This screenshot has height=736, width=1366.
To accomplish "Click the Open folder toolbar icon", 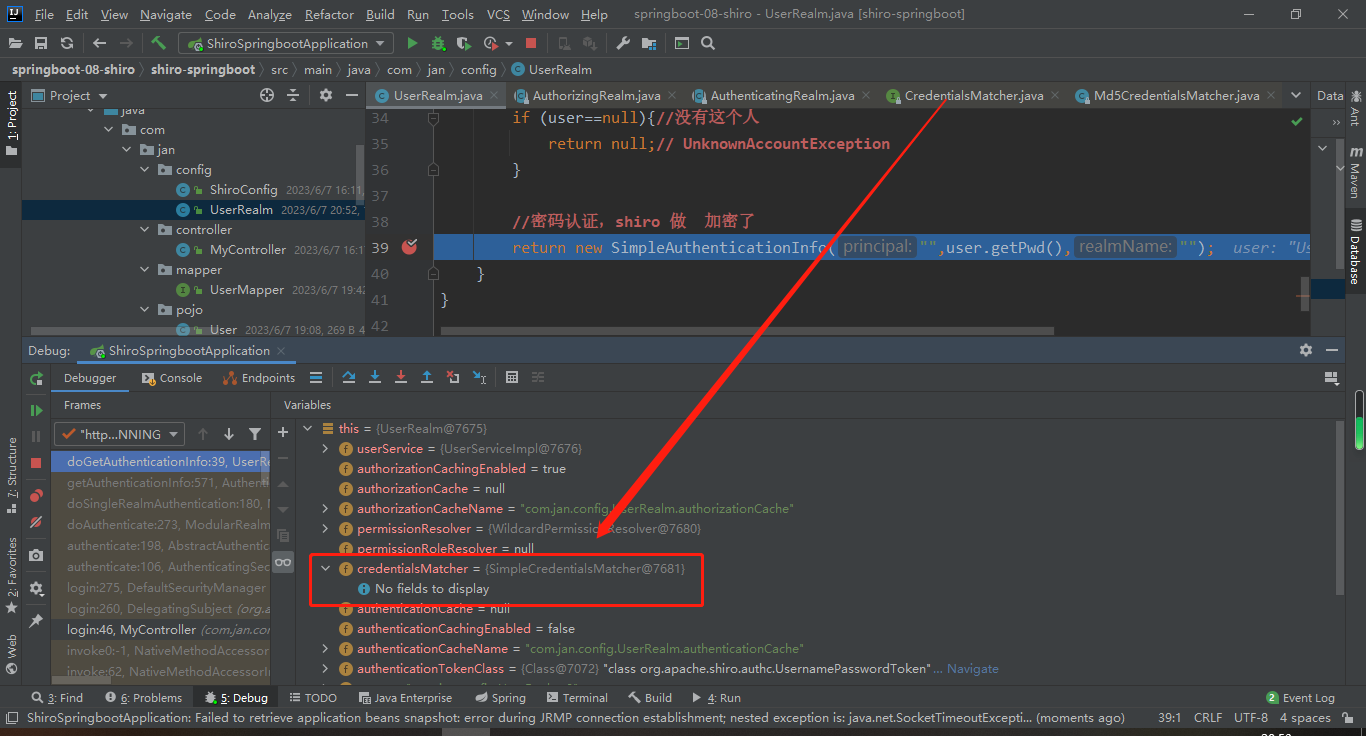I will 15,43.
